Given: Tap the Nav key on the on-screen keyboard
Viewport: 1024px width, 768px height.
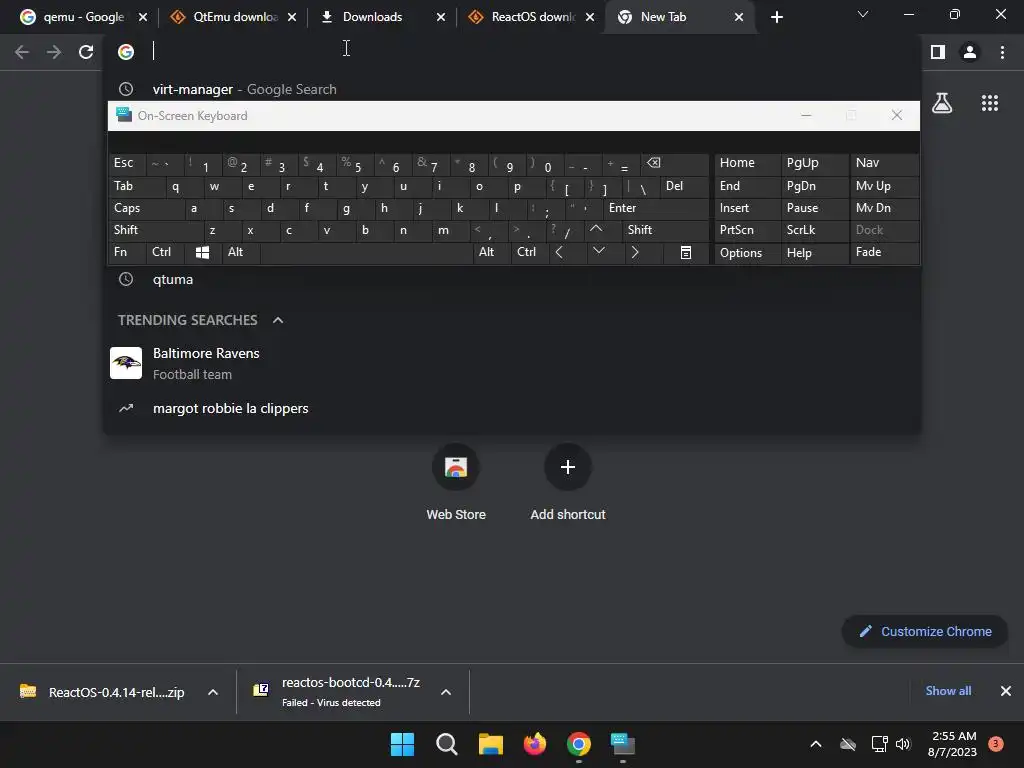Looking at the screenshot, I should 884,163.
